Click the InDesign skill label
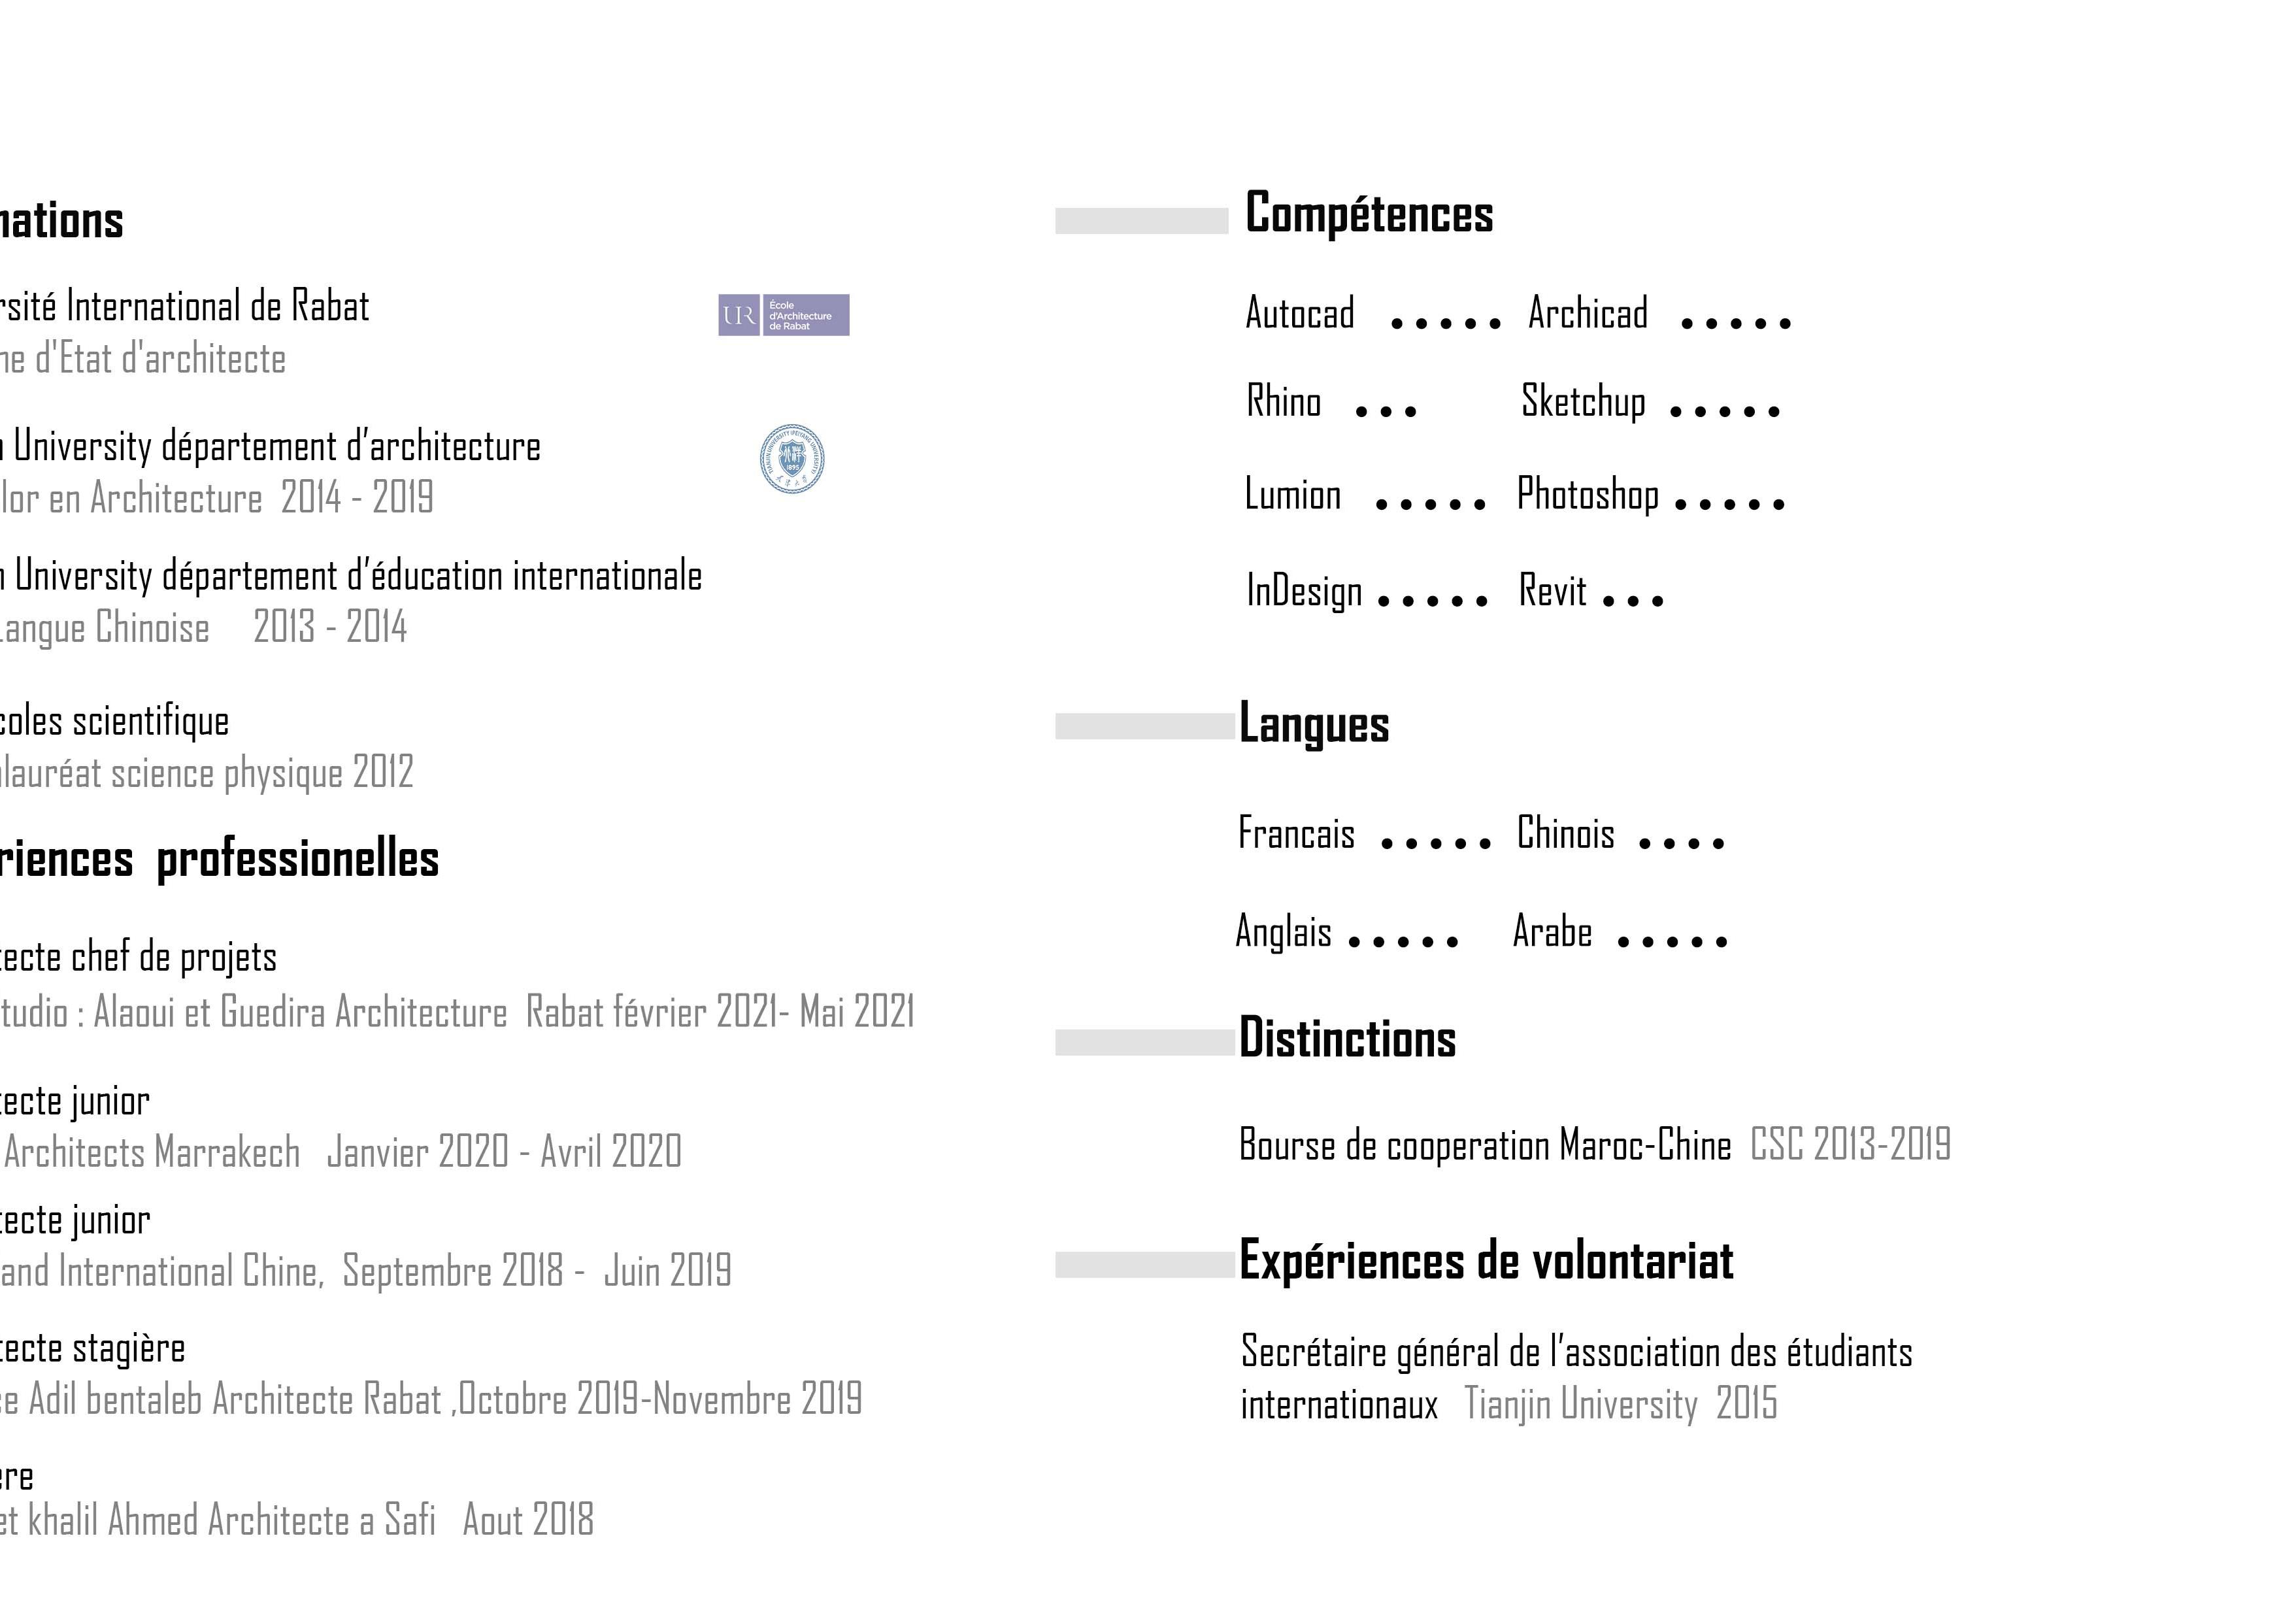The width and height of the screenshot is (2296, 1621). pyautogui.click(x=1303, y=592)
